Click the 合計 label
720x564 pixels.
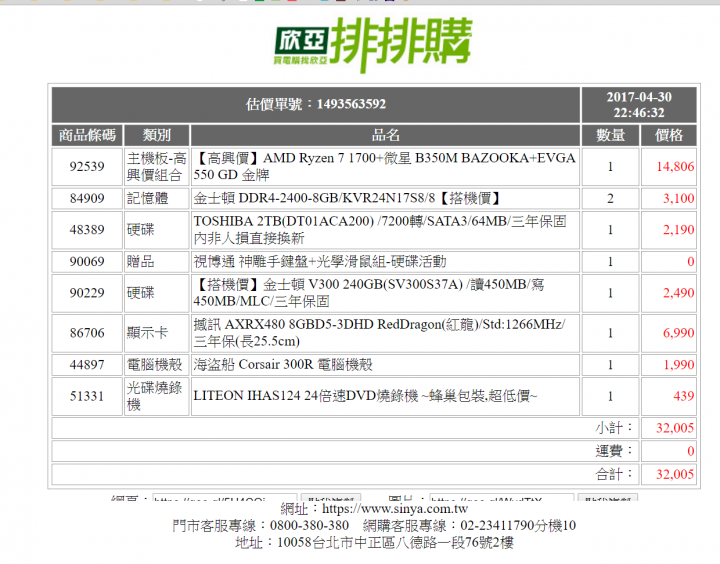tap(614, 474)
